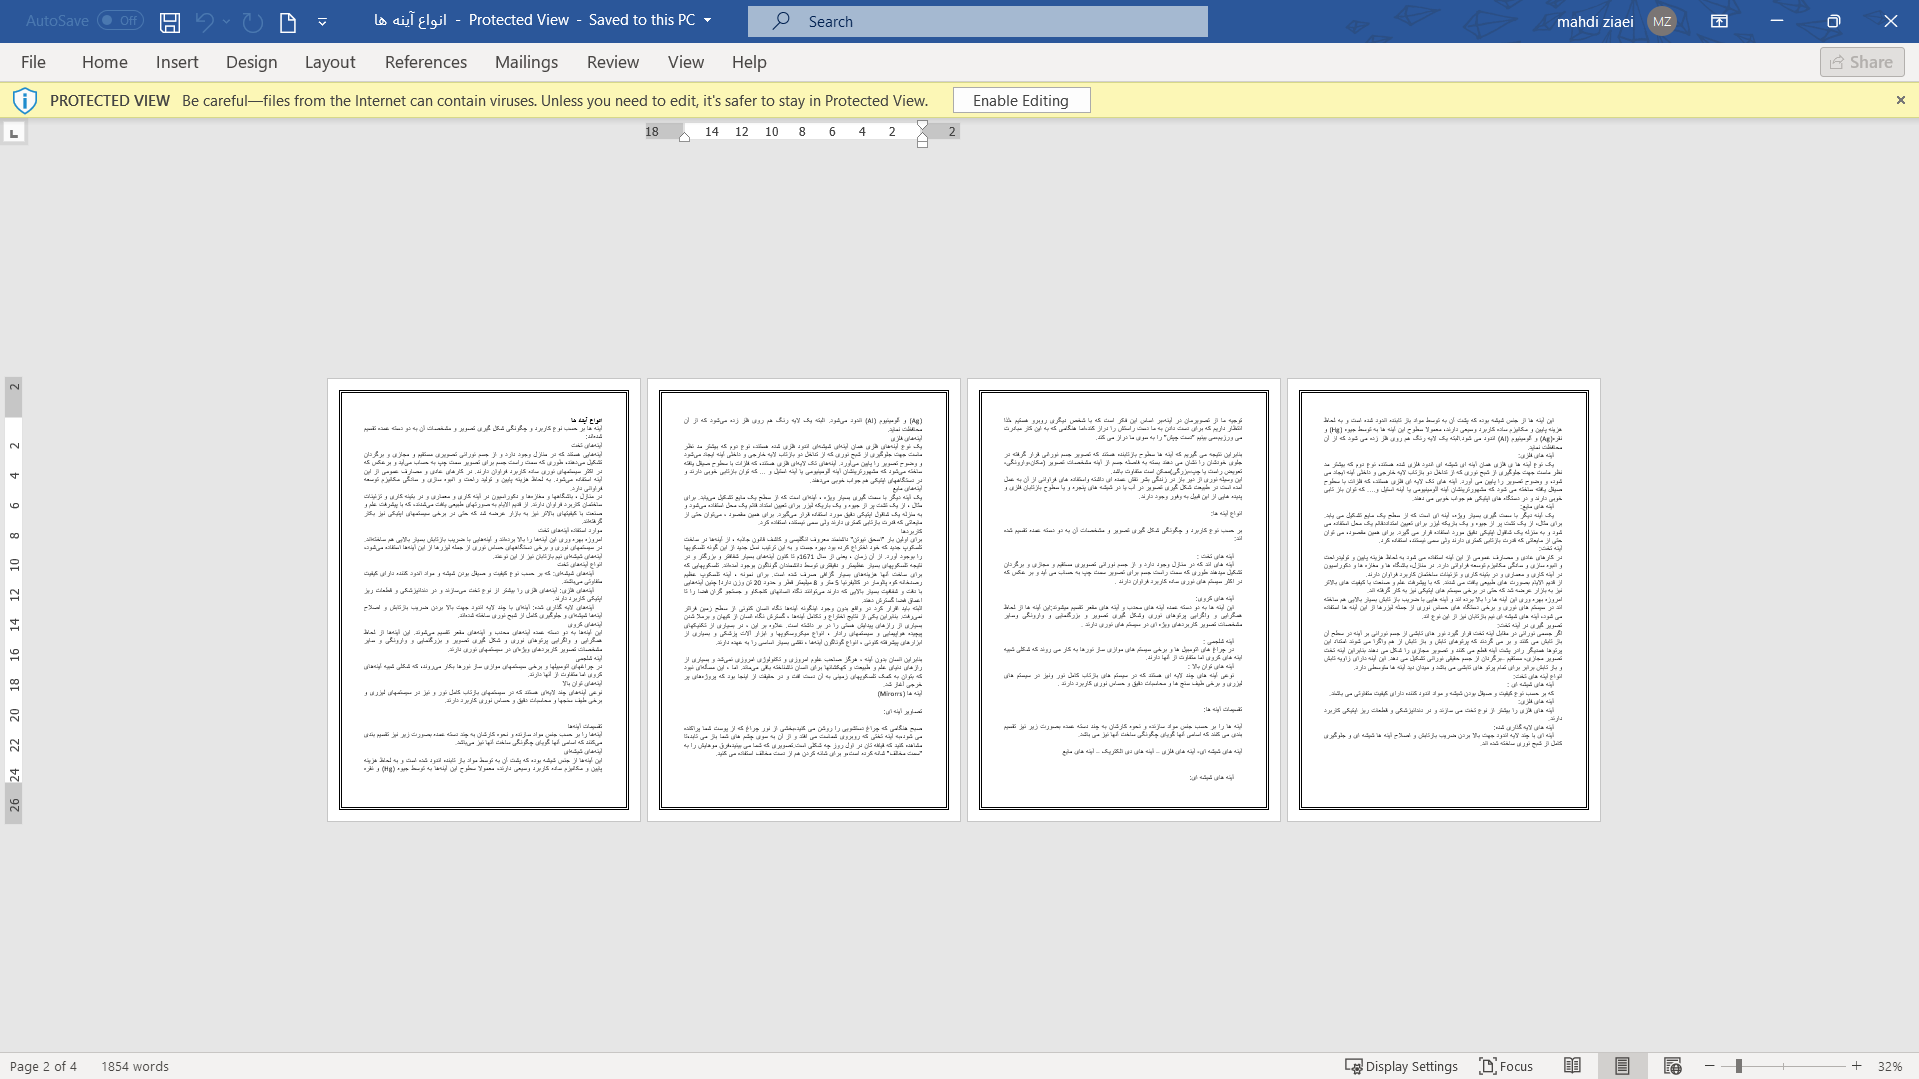Viewport: 1919px width, 1079px height.
Task: Click the zoom in plus button
Action: tap(1857, 1066)
